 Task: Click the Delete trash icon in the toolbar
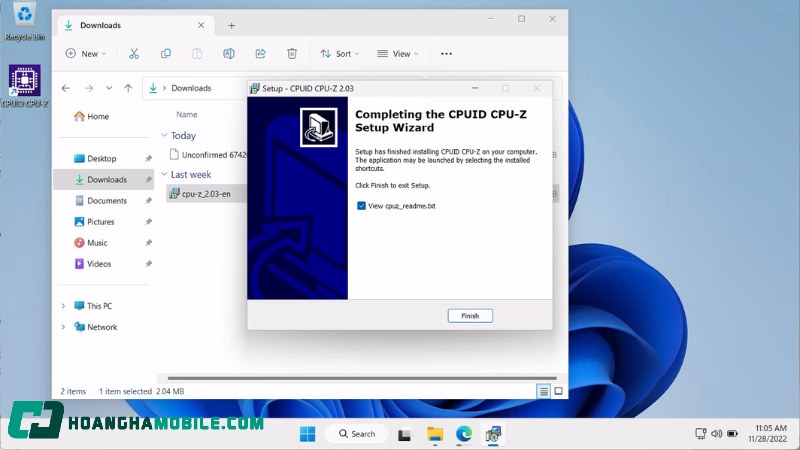(292, 53)
